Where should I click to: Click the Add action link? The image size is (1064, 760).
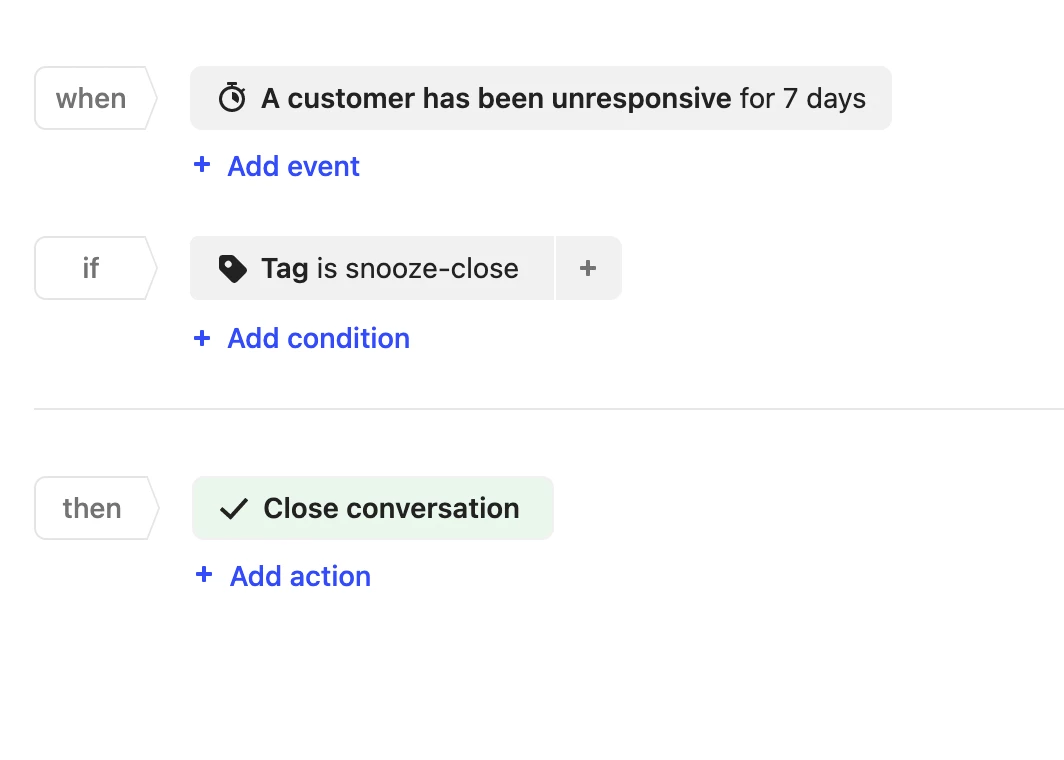[x=300, y=576]
